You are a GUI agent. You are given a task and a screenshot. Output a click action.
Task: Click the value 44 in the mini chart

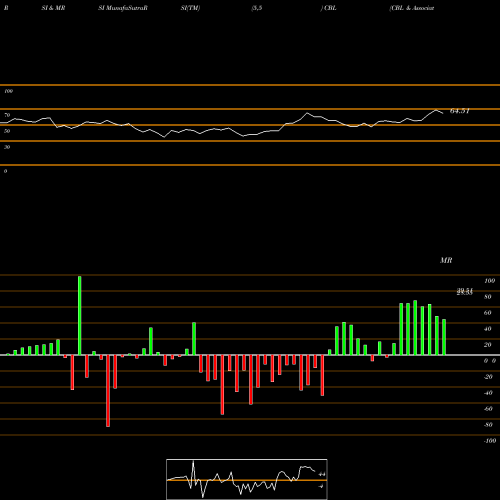click(322, 474)
